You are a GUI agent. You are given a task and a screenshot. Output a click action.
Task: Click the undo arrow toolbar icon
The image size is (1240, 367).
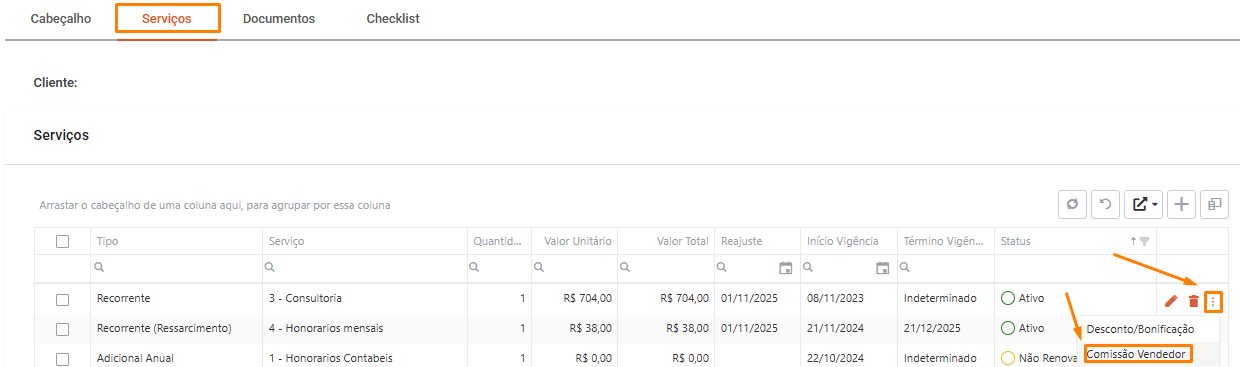[x=1105, y=204]
